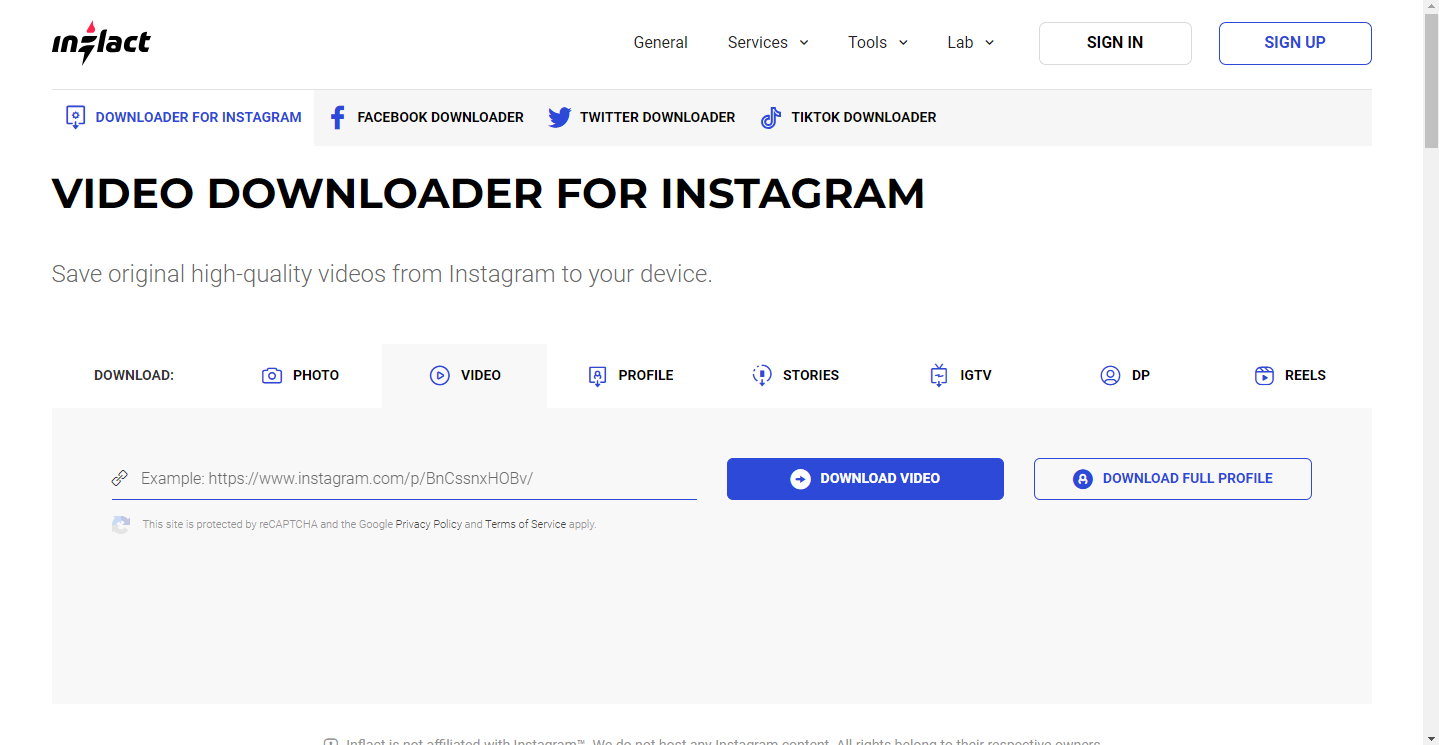The width and height of the screenshot is (1439, 745).
Task: Click the scrollbar down arrow
Action: (x=1431, y=737)
